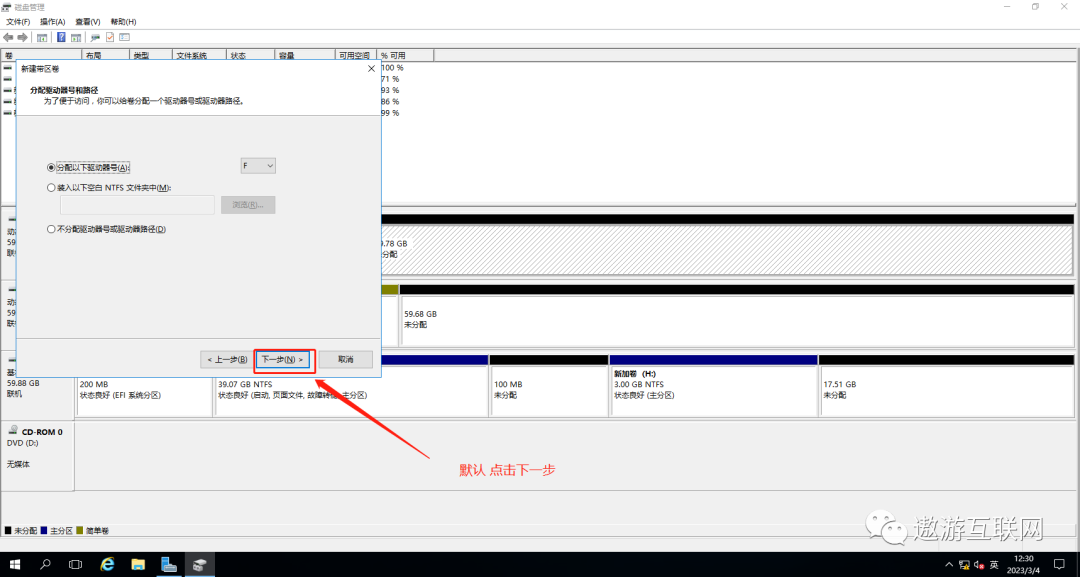Image resolution: width=1080 pixels, height=577 pixels.
Task: Click the 93 % free value
Action: [x=391, y=90]
